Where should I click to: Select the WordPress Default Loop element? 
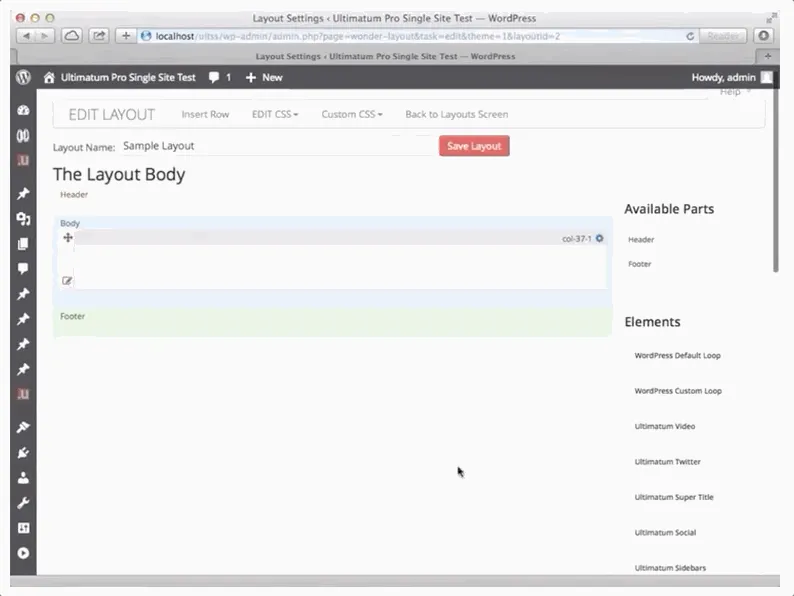tap(678, 355)
